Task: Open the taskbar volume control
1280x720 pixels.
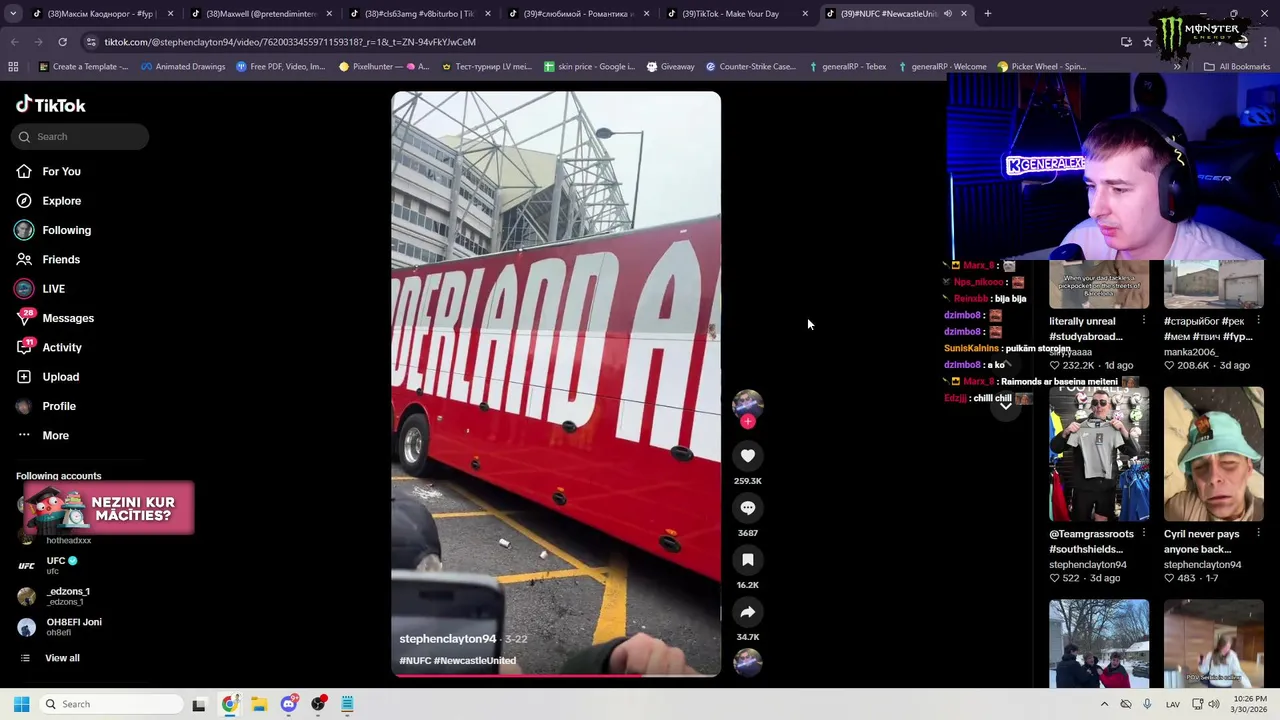Action: coord(1214,704)
